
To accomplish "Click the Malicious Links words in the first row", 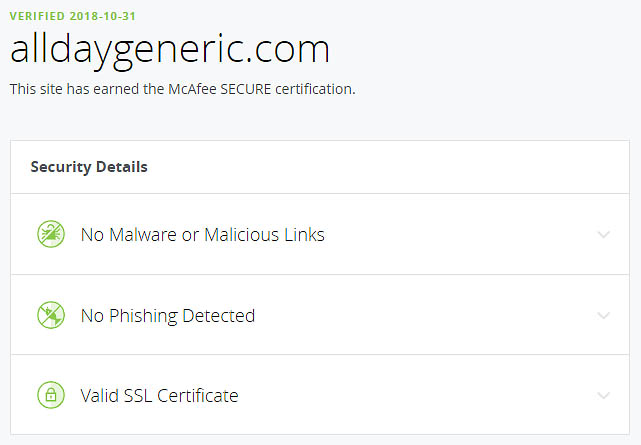I will [x=264, y=235].
